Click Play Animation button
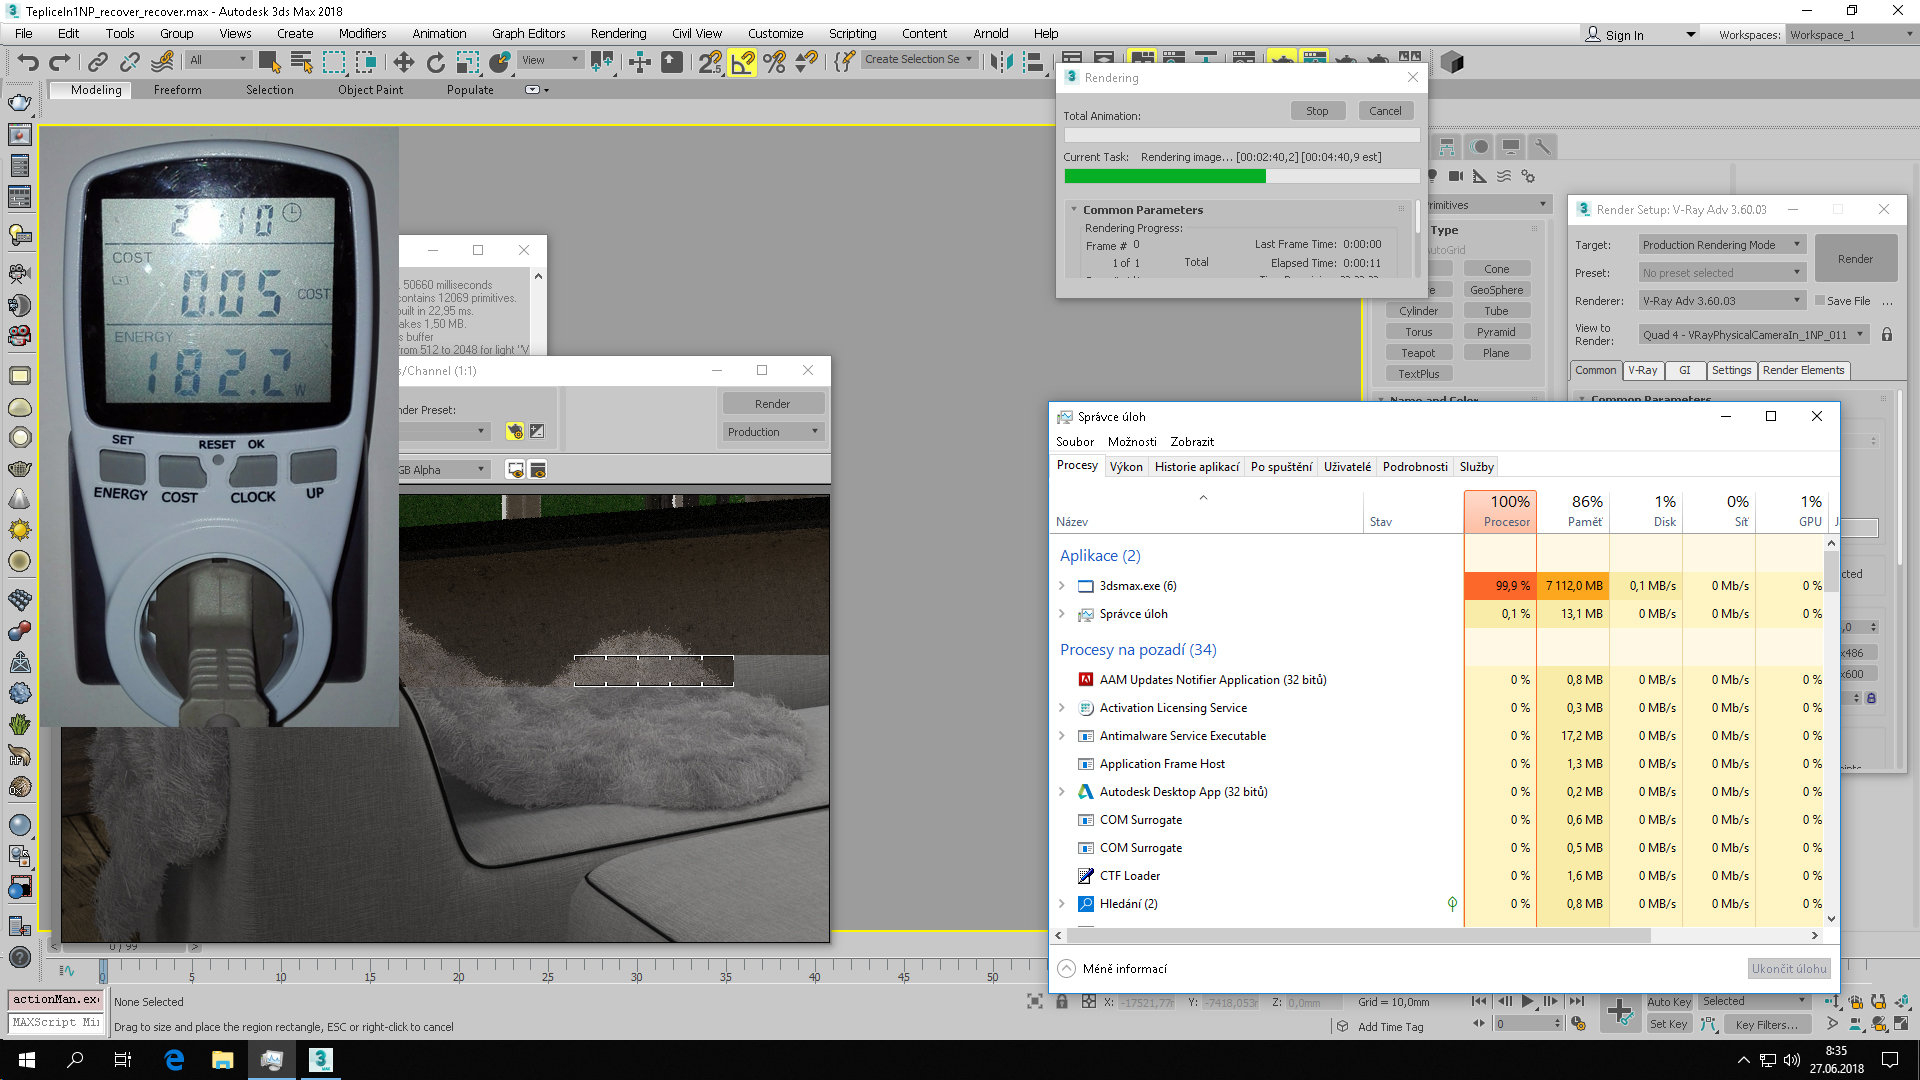The image size is (1920, 1080). point(1527,1001)
